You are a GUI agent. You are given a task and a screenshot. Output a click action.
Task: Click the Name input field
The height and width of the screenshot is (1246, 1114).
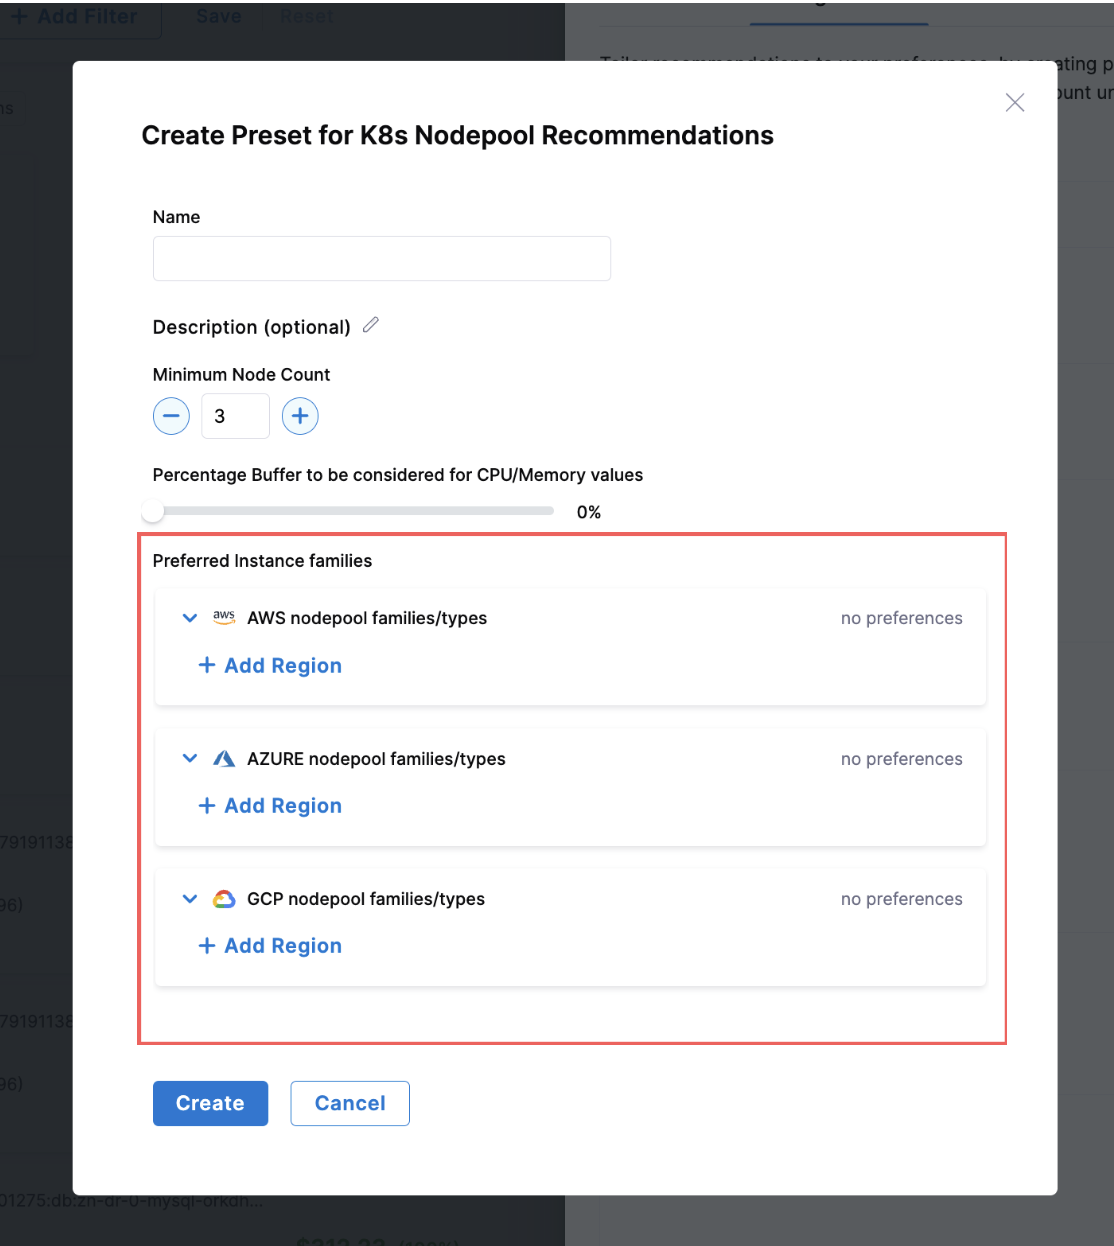pos(381,259)
